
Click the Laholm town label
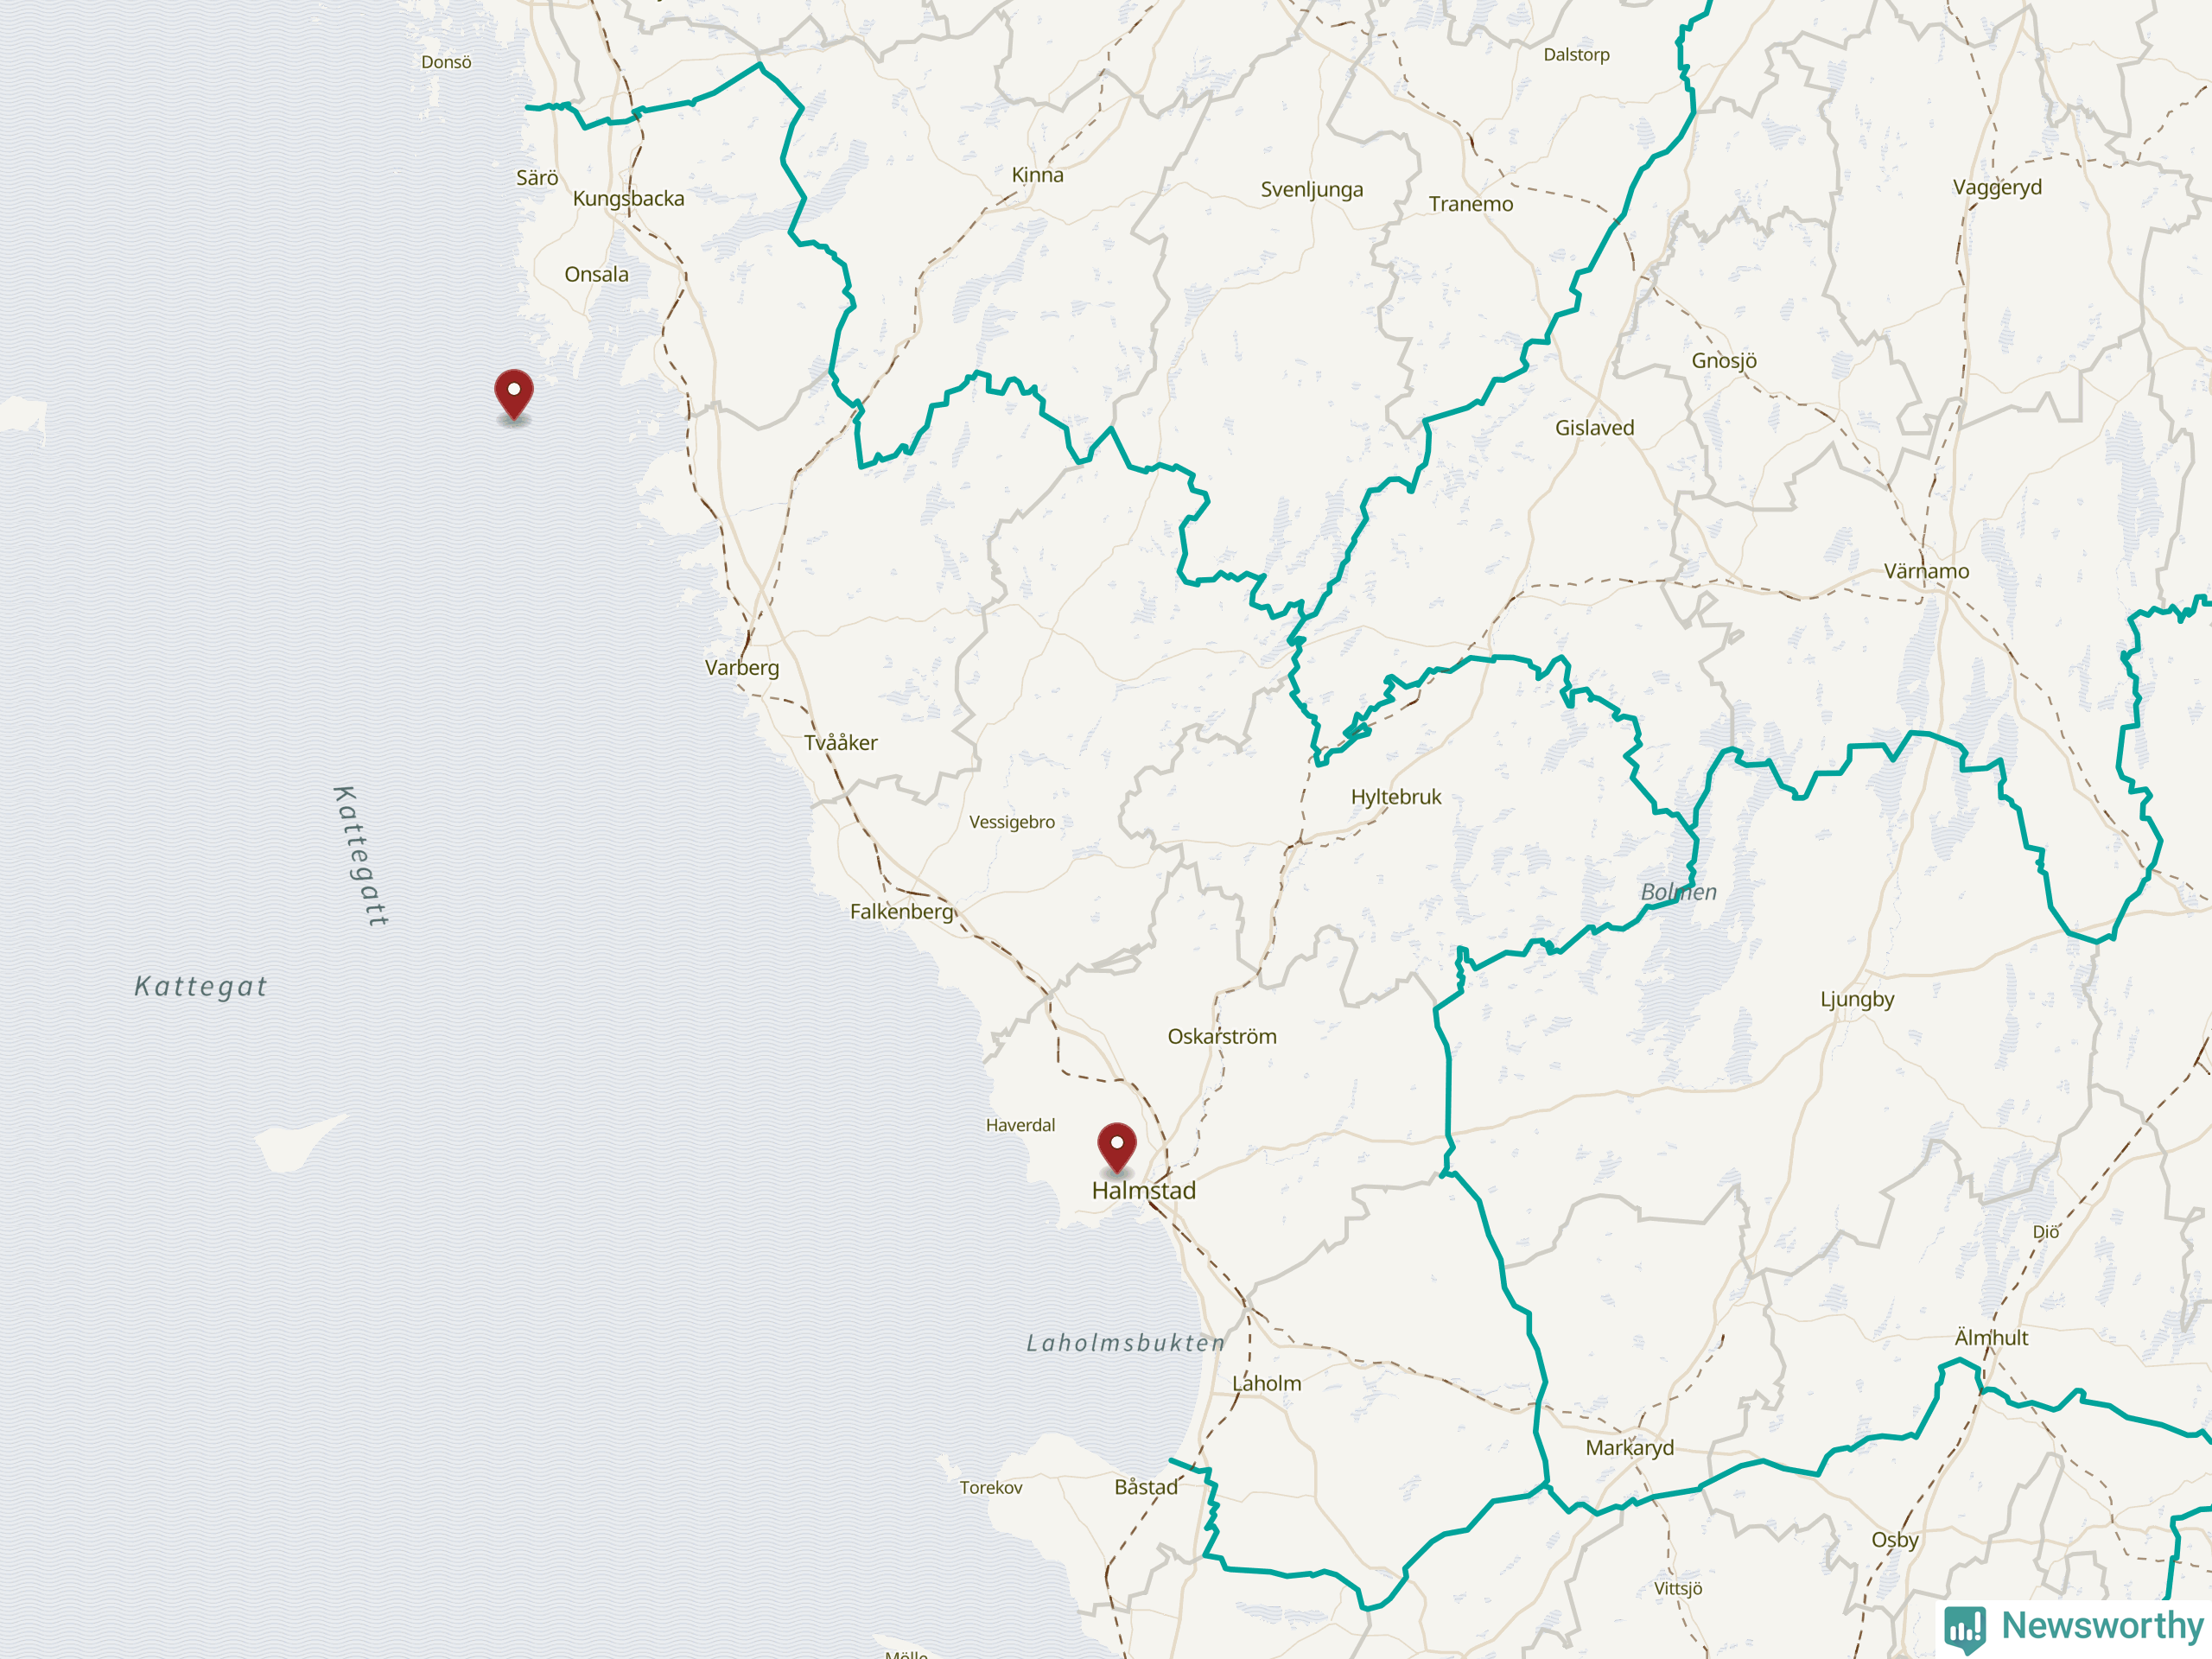point(1266,1383)
